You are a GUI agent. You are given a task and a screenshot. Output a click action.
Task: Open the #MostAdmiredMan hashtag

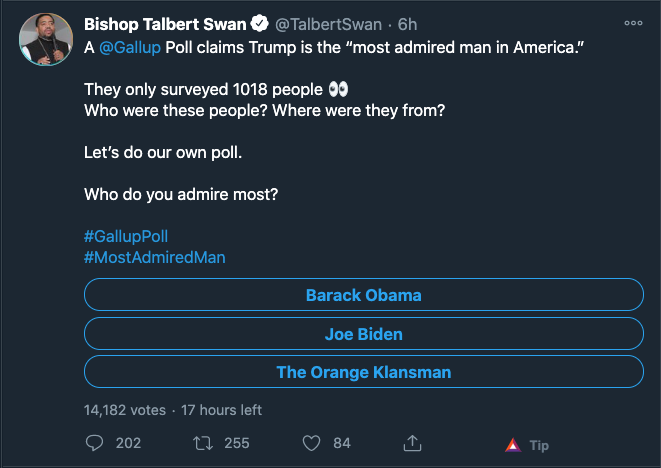pyautogui.click(x=155, y=257)
